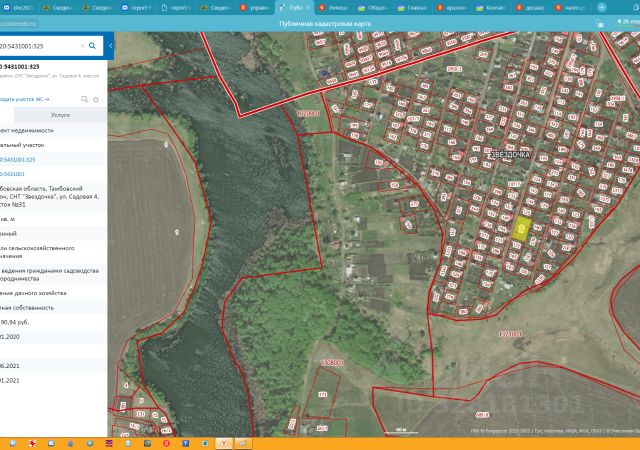
Task: Close the active 'Публ' browser tab
Action: (308, 7)
